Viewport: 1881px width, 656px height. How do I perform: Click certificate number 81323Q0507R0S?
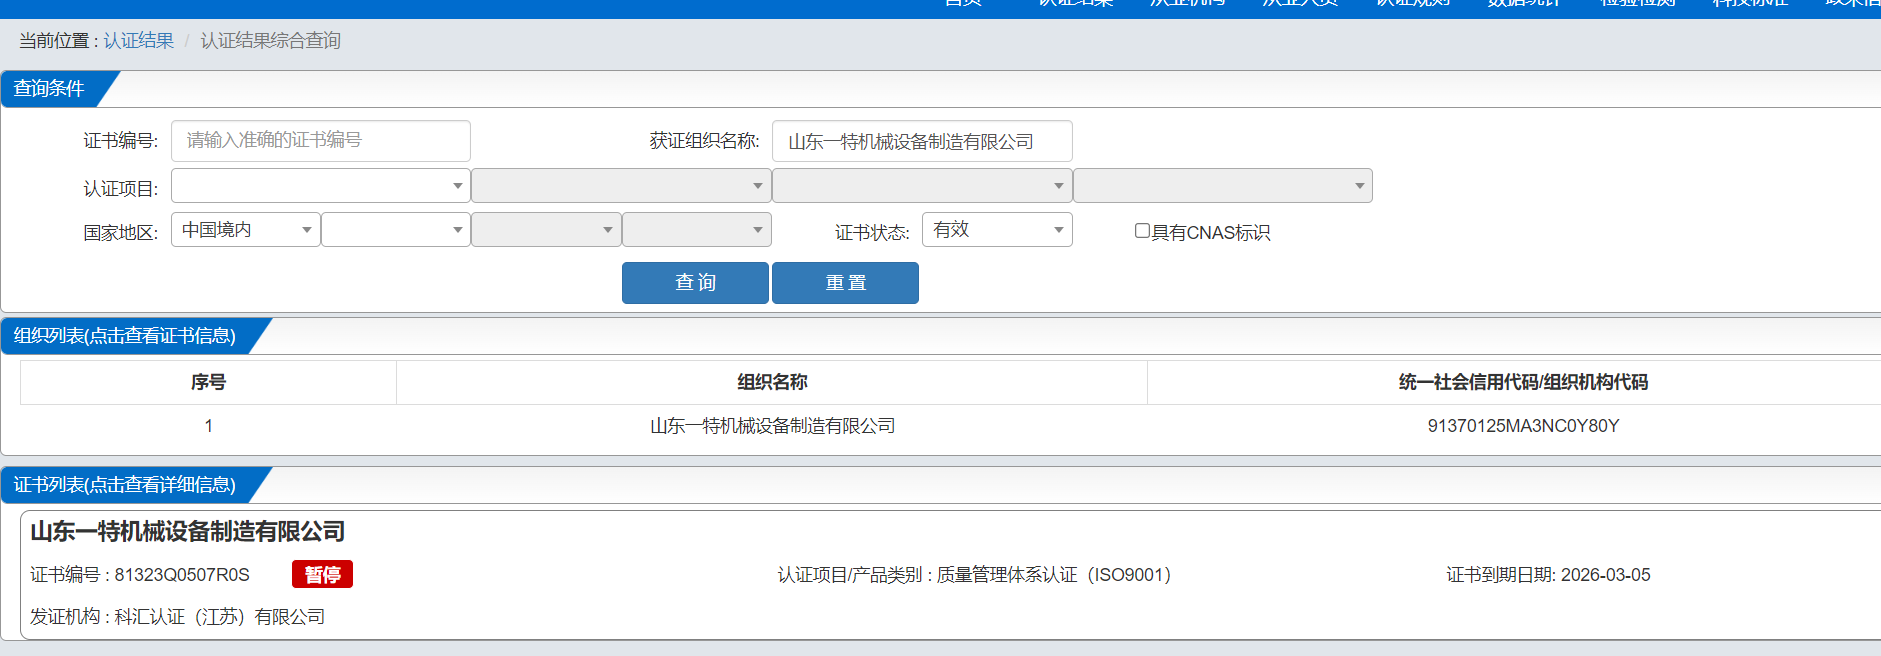(x=182, y=575)
